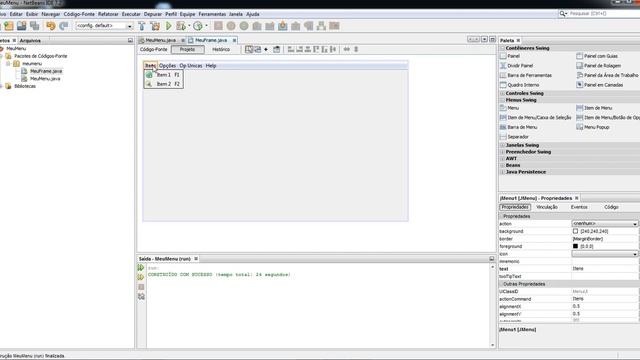Image resolution: width=640 pixels, height=360 pixels.
Task: Expand the Beans palette section
Action: click(503, 165)
